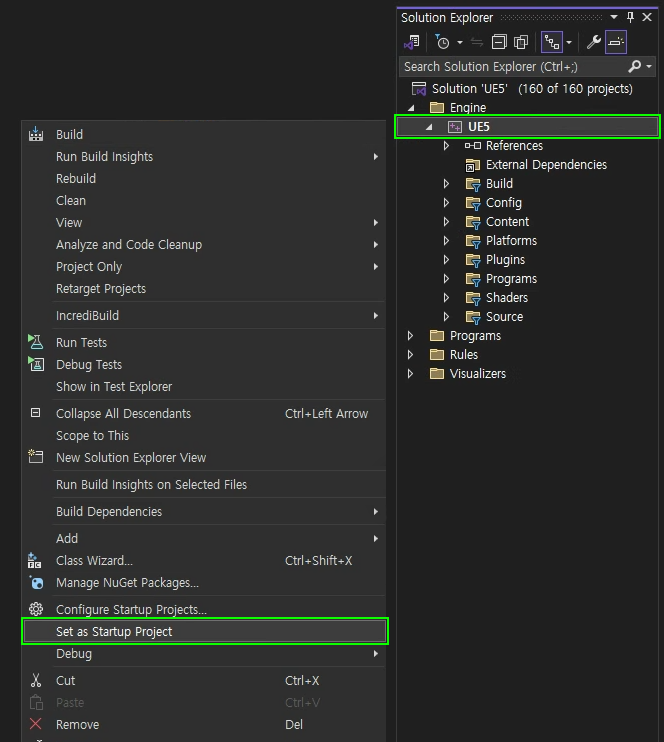This screenshot has width=664, height=742.
Task: Open the IncrediBuild submenu
Action: pos(204,316)
